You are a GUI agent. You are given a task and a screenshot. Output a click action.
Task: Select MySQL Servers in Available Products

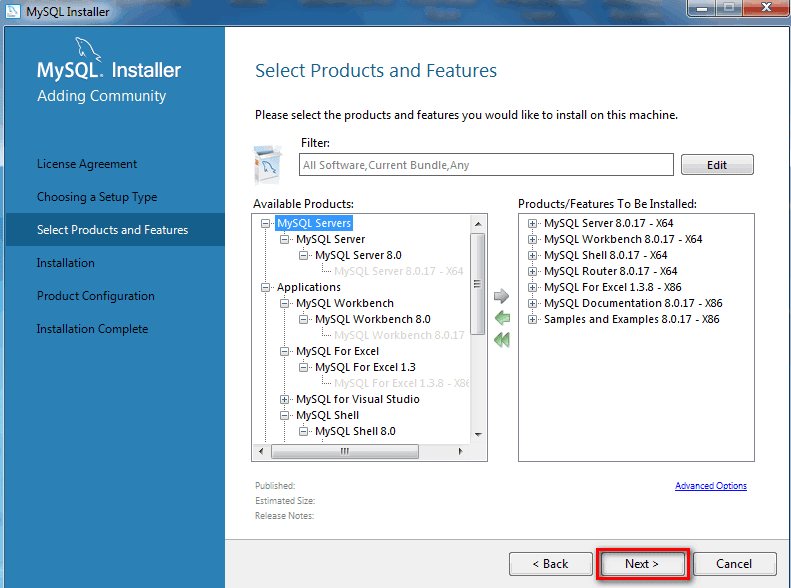click(x=314, y=223)
